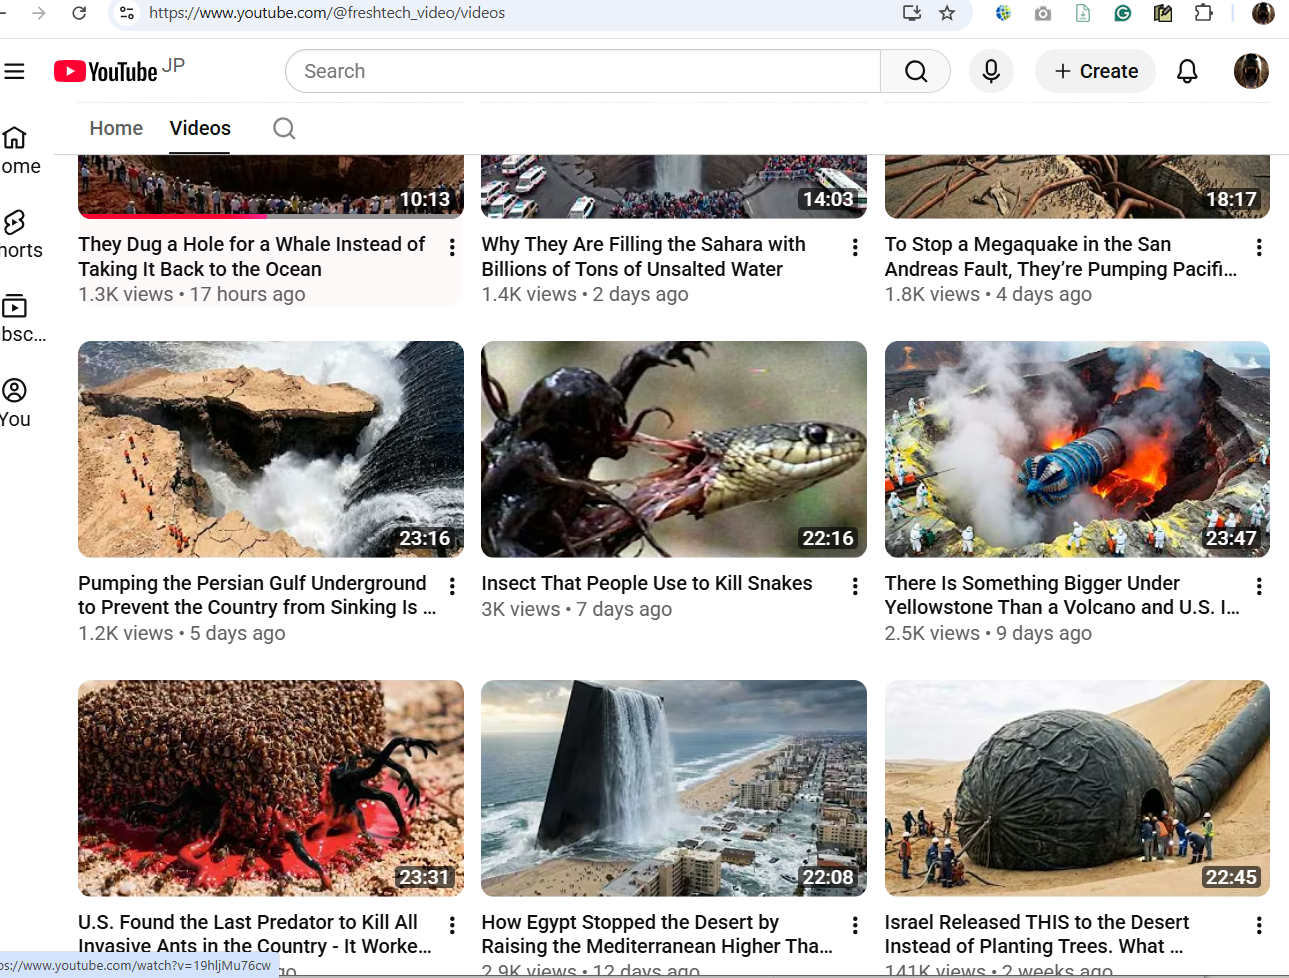Viewport: 1289px width, 978px height.
Task: Open 'They Dug a Hole for a Whale' title
Action: (252, 257)
